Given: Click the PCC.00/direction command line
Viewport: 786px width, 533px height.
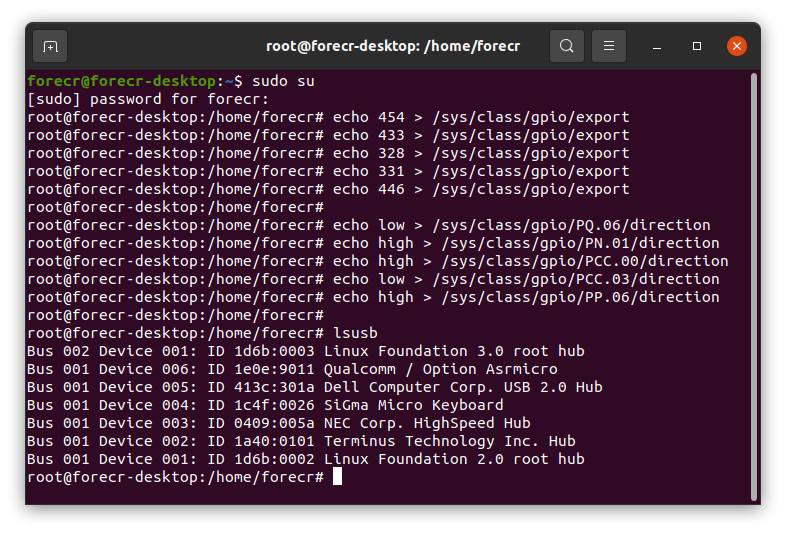Looking at the screenshot, I should pyautogui.click(x=378, y=261).
